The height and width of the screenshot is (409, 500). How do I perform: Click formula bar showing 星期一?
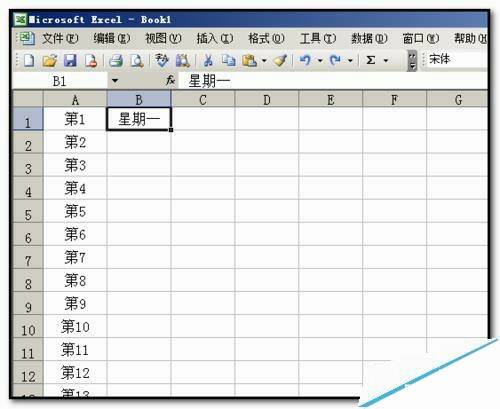click(x=333, y=80)
